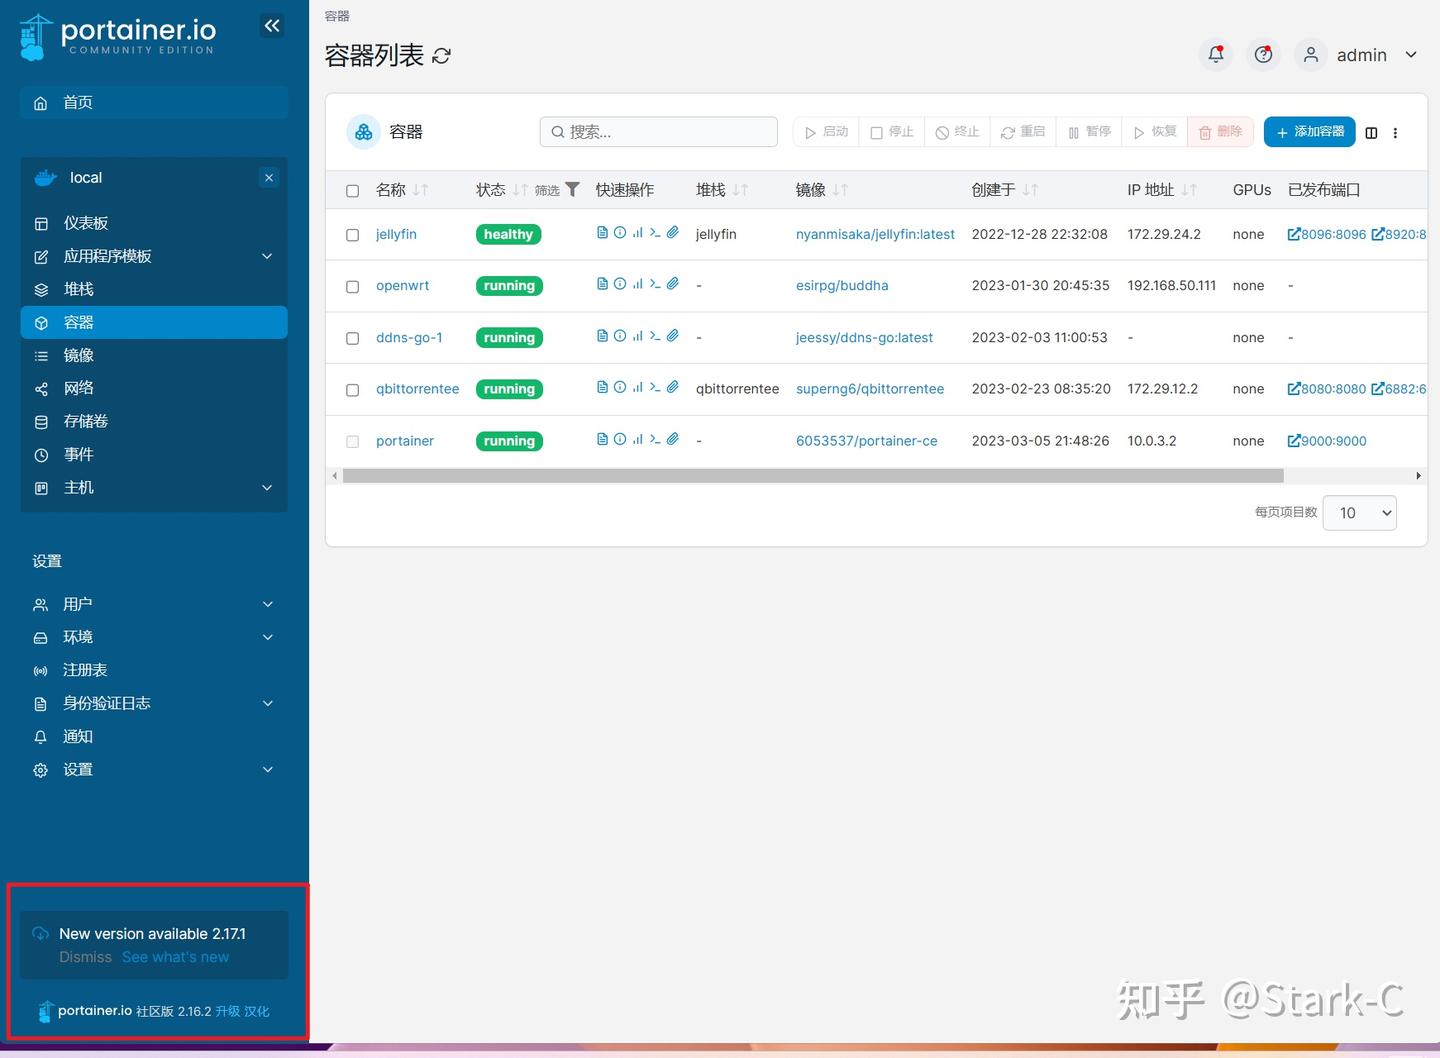This screenshot has width=1440, height=1058.
Task: Open the table columns settings icon
Action: (1371, 132)
